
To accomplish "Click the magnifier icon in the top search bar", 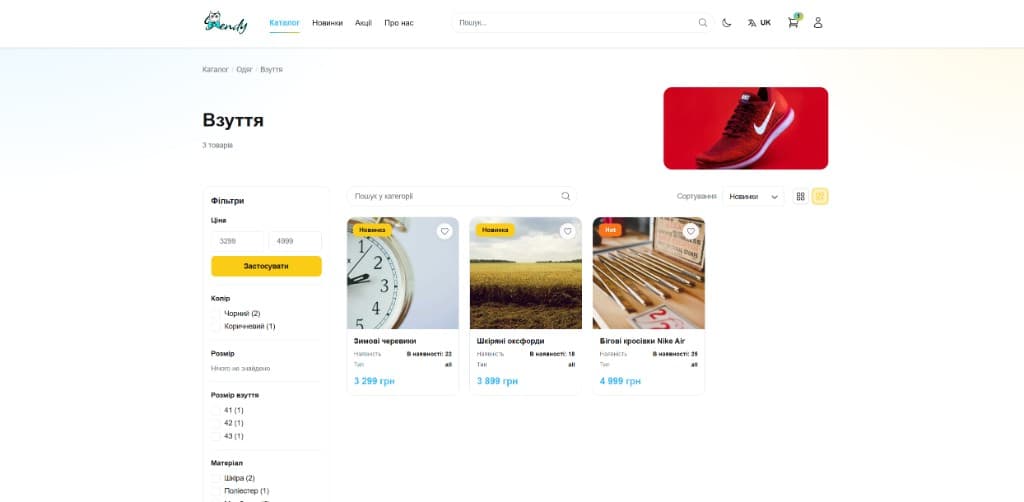I will point(703,23).
